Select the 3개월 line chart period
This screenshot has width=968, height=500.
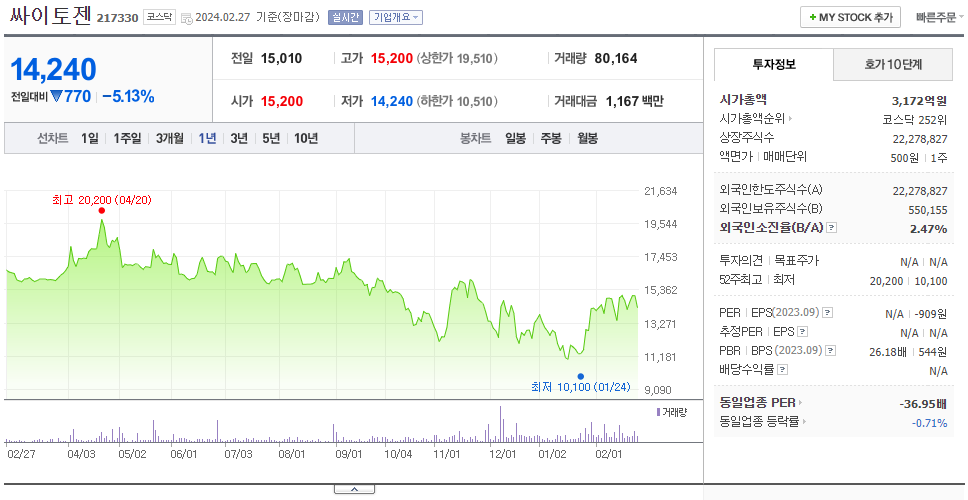click(170, 138)
